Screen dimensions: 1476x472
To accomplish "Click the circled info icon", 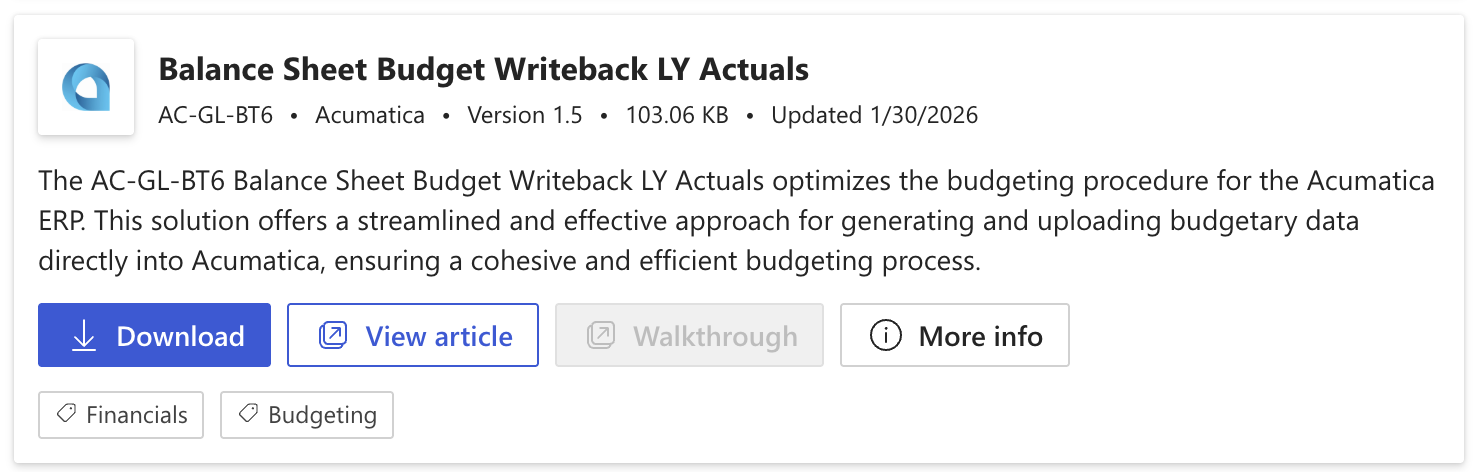I will click(x=886, y=336).
